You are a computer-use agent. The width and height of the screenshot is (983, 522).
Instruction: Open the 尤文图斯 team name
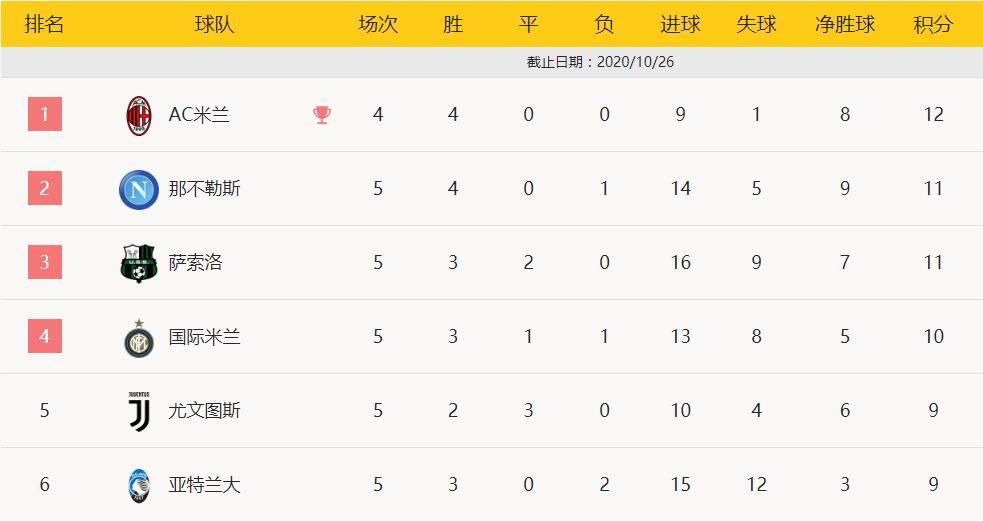[x=204, y=410]
